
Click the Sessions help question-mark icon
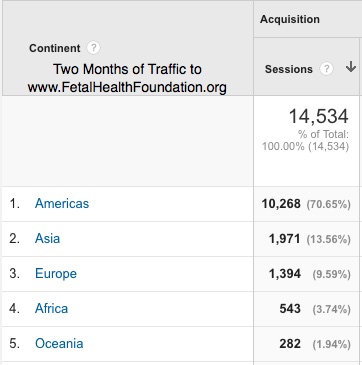(326, 69)
